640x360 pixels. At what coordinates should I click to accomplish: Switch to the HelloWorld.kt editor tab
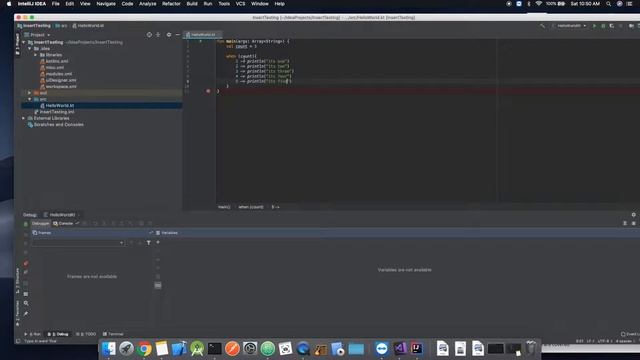[x=202, y=35]
